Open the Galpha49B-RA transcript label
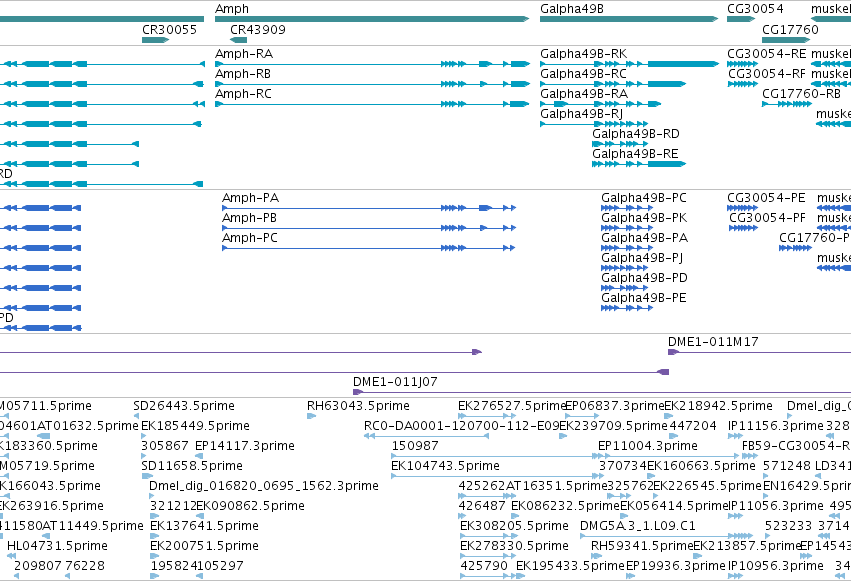Screen dimensions: 851x581 click(x=584, y=94)
